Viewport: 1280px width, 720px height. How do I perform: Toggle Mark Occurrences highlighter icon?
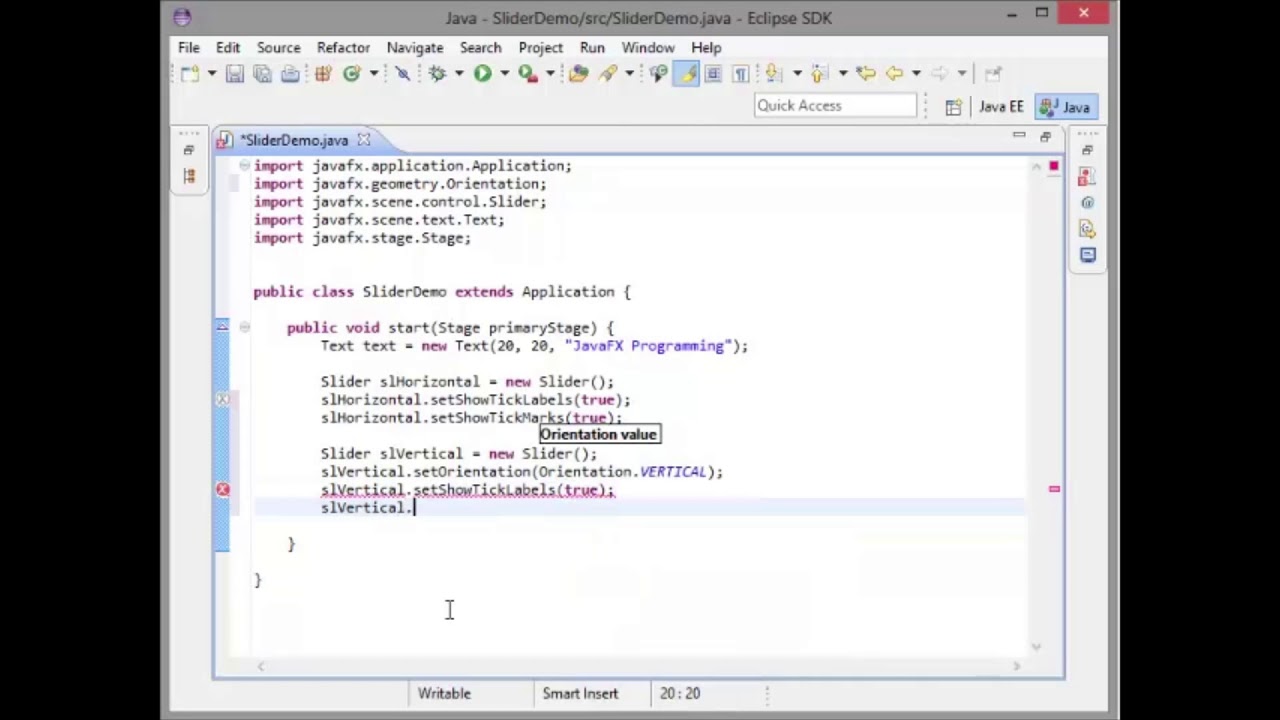(x=686, y=73)
